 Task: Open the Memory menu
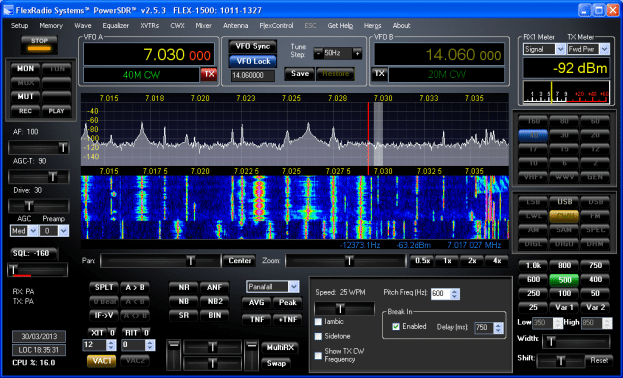[x=51, y=25]
